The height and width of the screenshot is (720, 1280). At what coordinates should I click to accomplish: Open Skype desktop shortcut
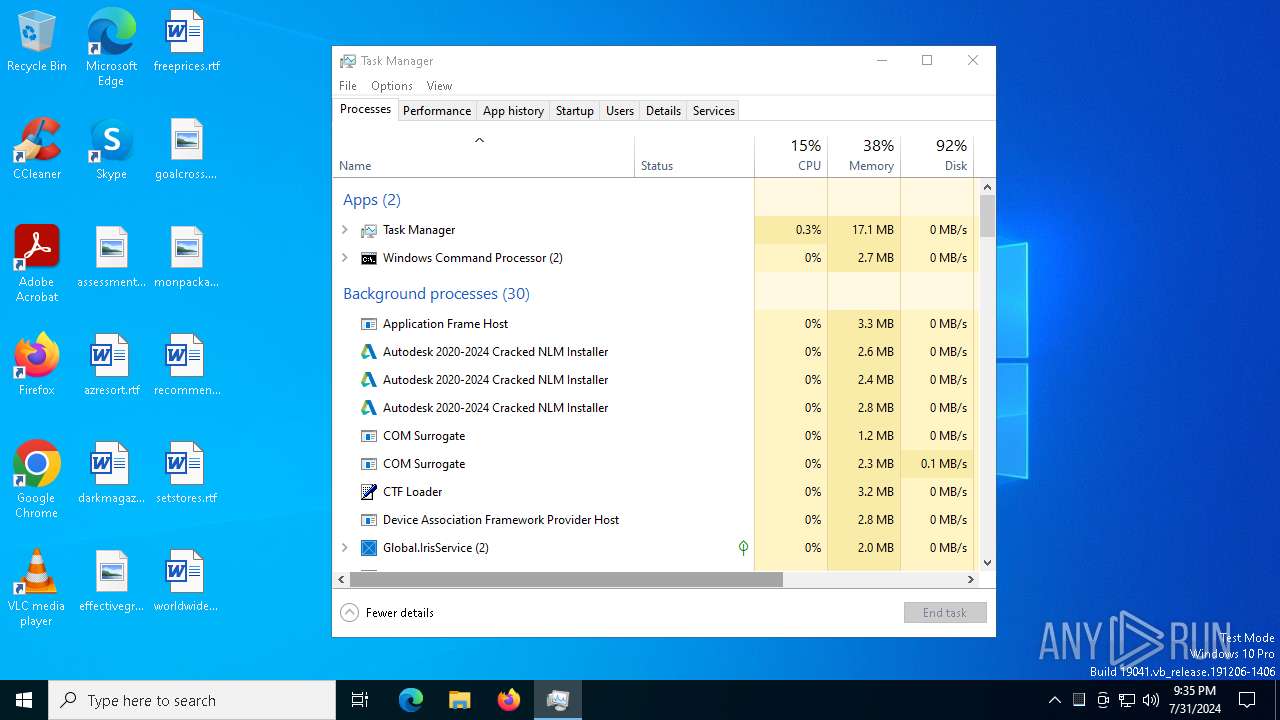(111, 149)
